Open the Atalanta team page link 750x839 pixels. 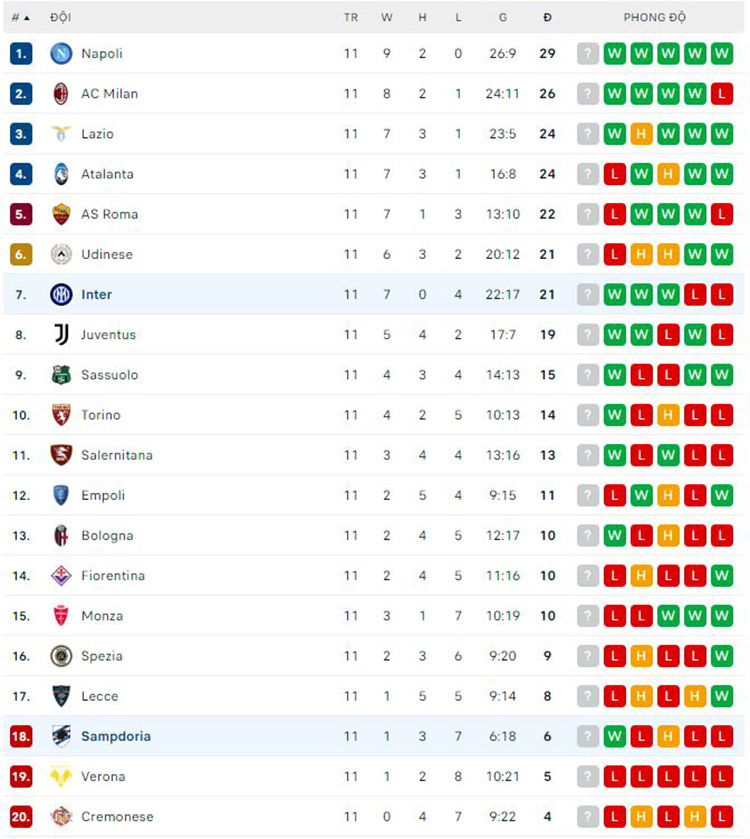[107, 174]
